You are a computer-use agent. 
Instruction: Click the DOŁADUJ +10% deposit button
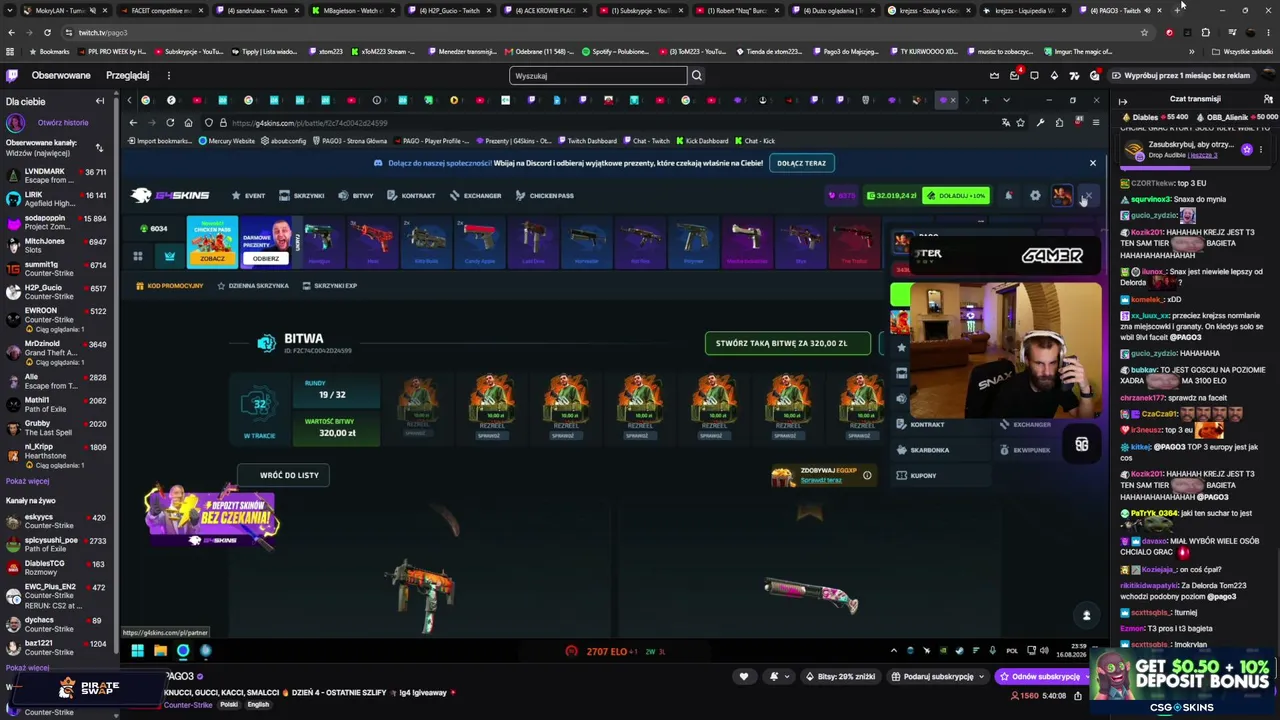pos(956,196)
